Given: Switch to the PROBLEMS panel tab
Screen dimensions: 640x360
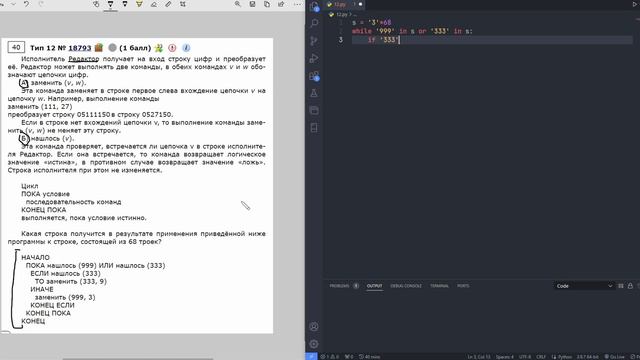Looking at the screenshot, I should (x=340, y=286).
